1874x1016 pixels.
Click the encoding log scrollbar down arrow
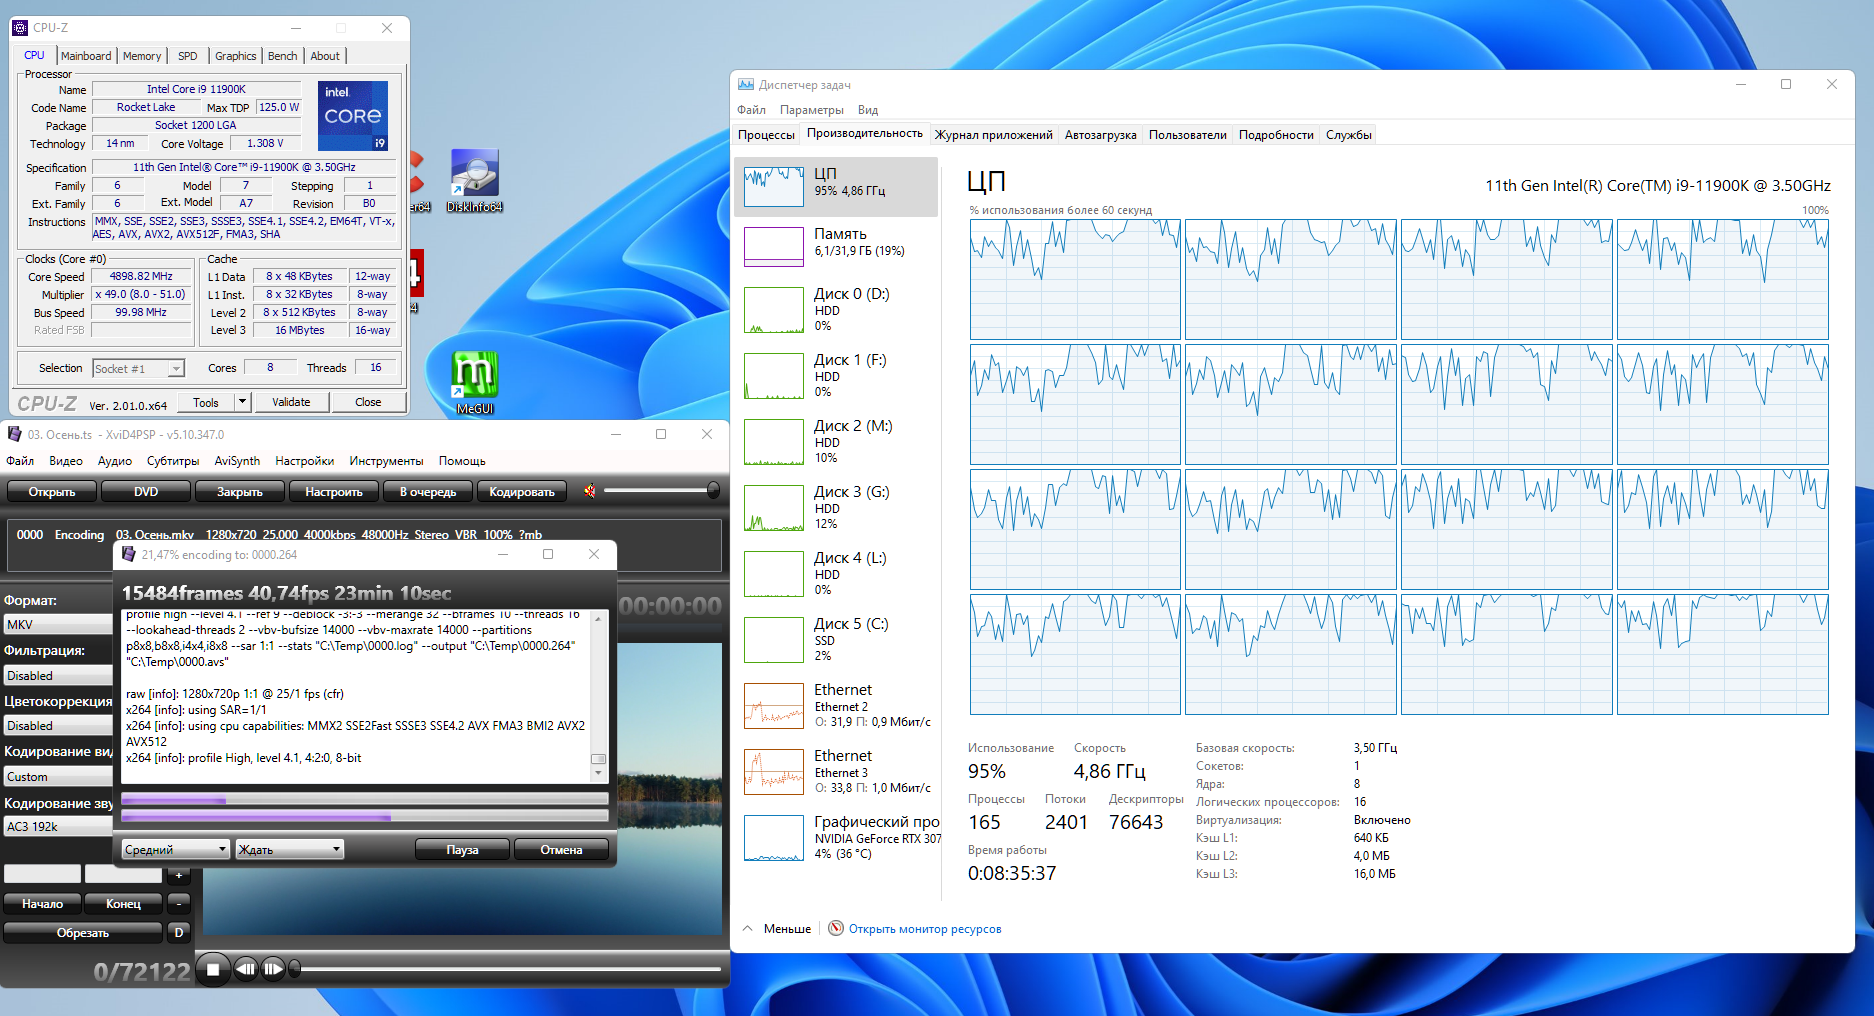point(598,773)
